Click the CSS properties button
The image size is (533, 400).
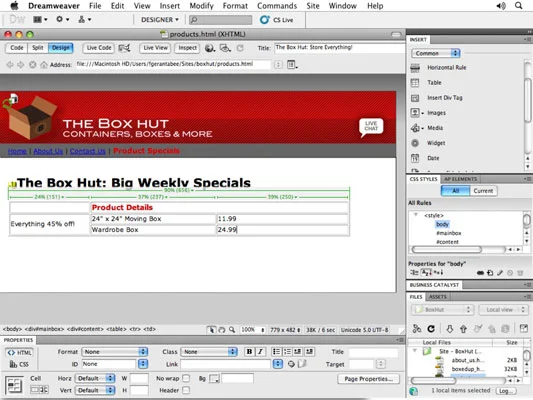(19, 364)
